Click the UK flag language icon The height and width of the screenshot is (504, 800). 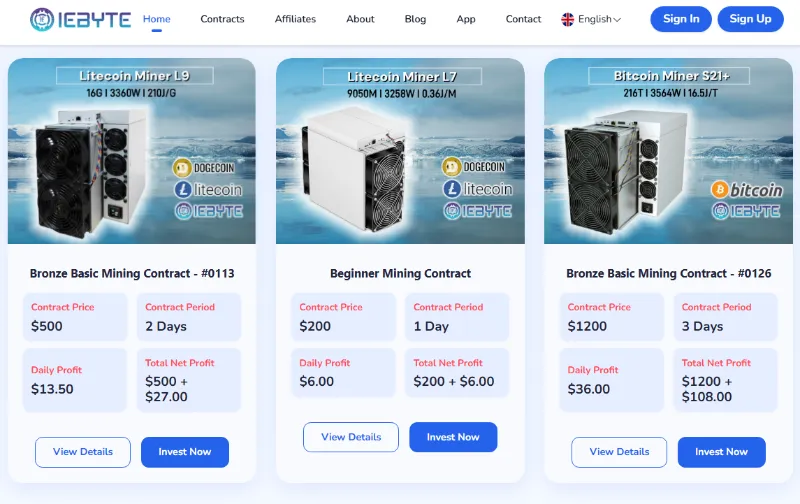click(568, 19)
